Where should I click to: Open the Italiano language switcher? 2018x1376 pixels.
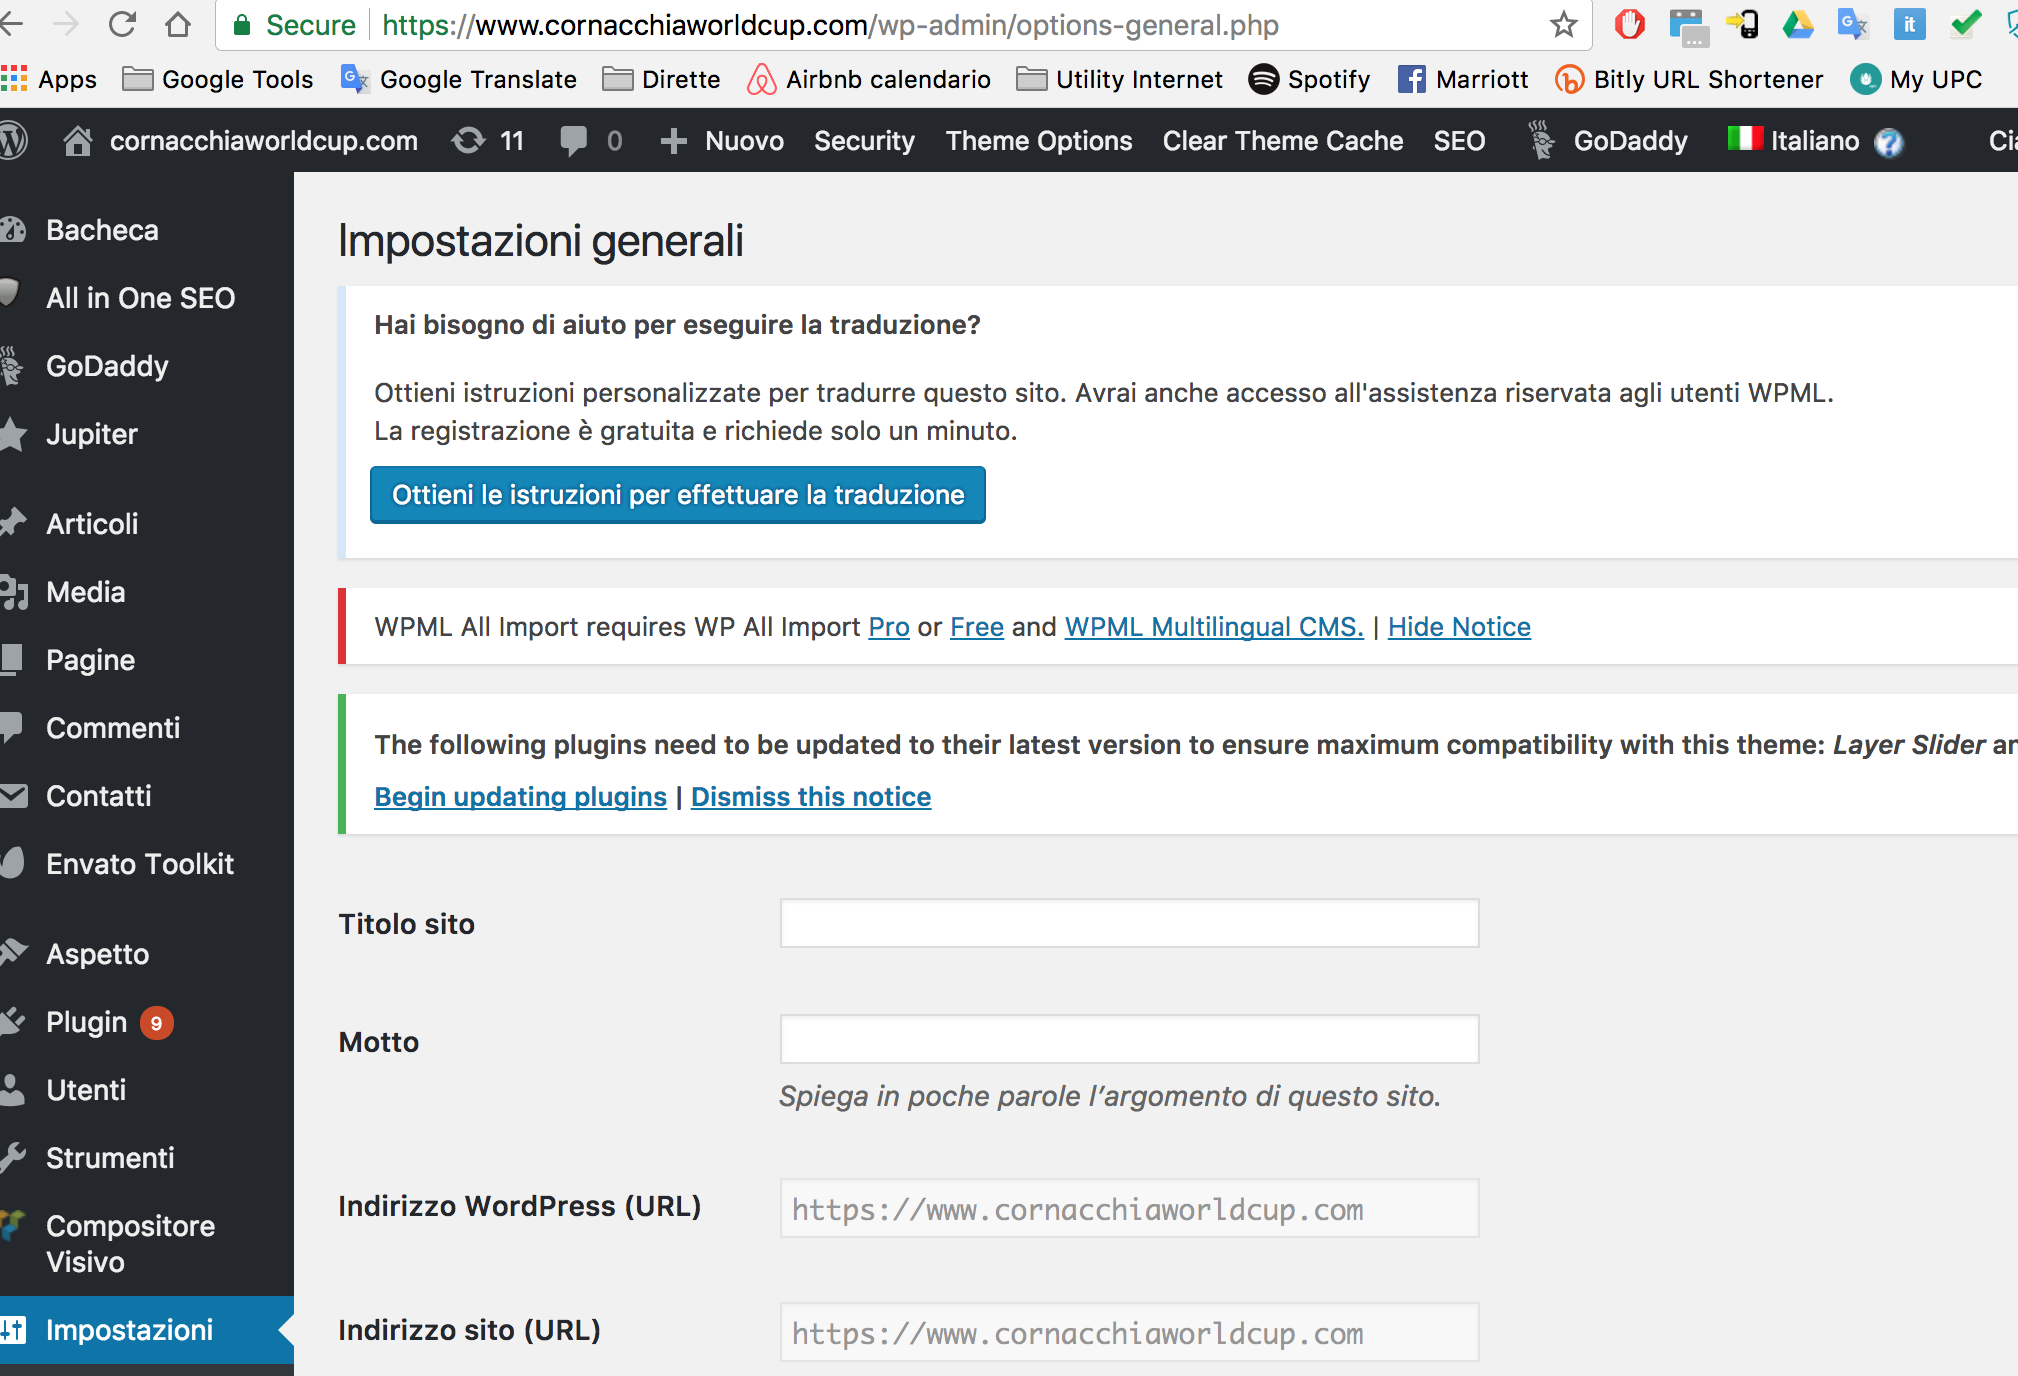[1795, 141]
